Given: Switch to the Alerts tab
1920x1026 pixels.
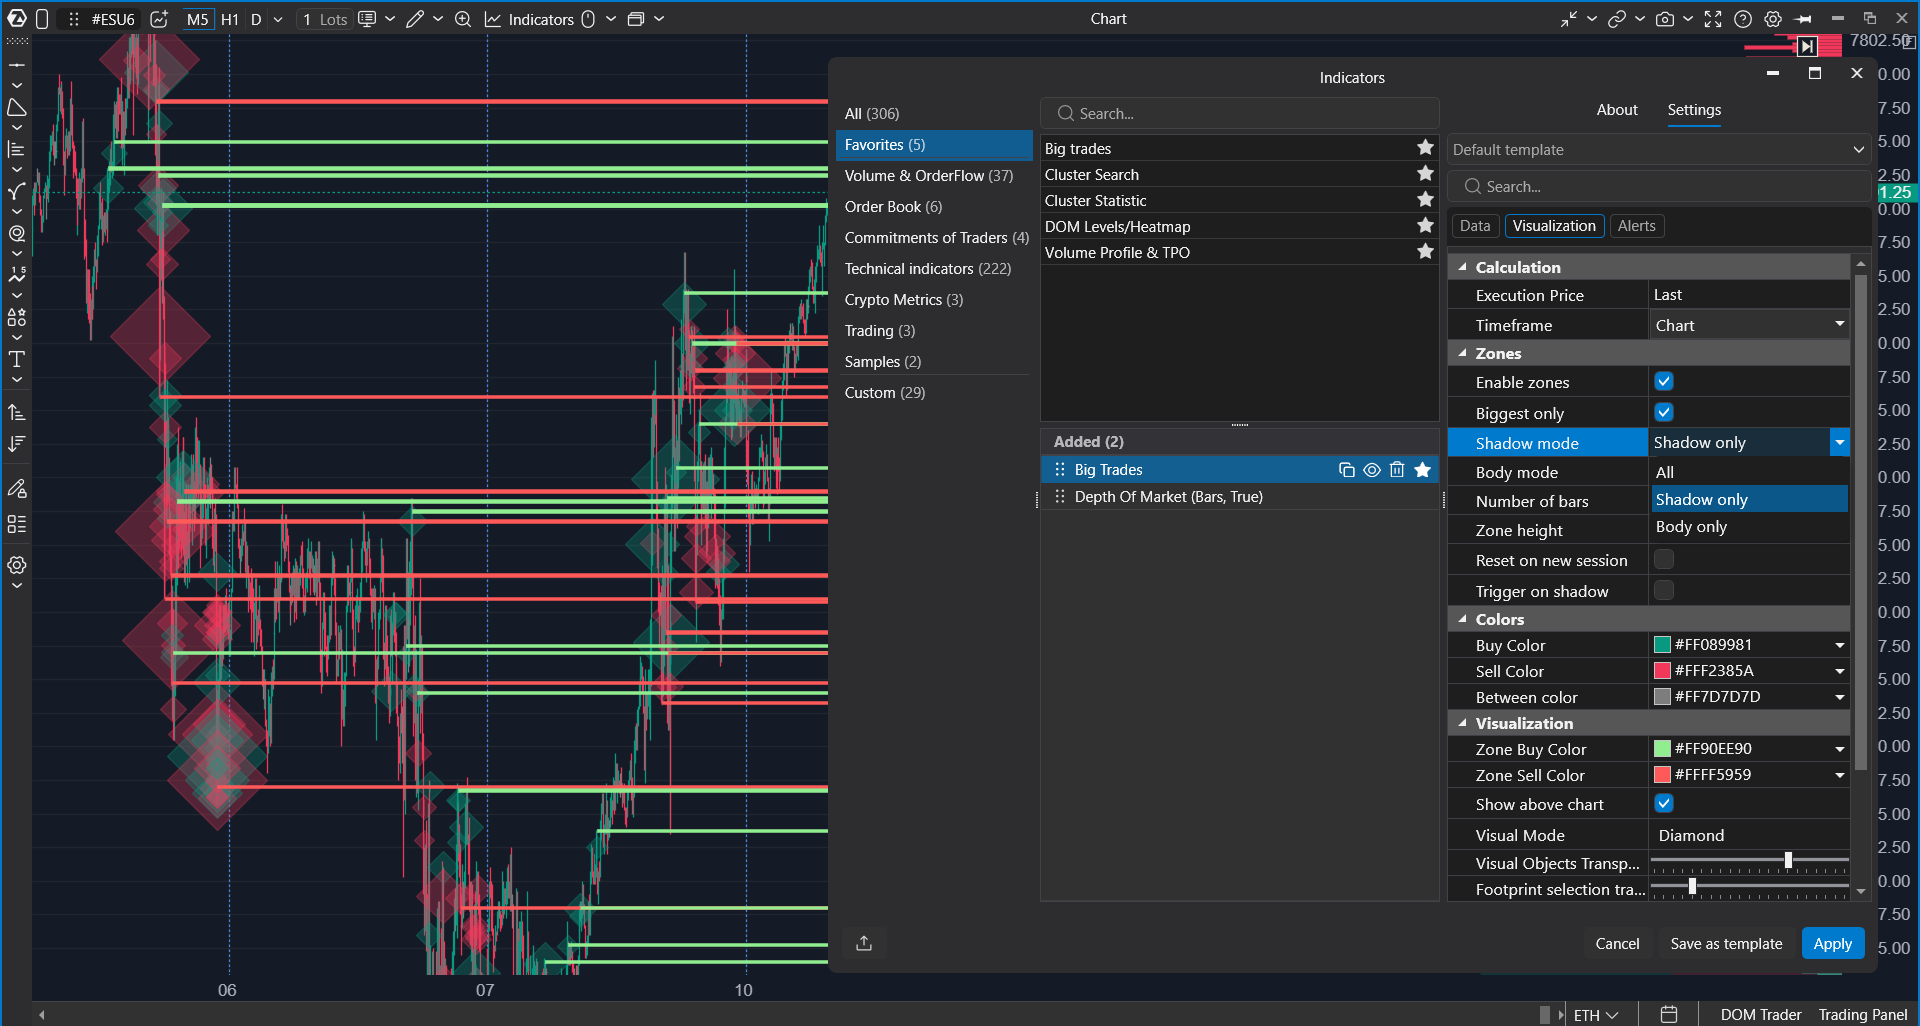Looking at the screenshot, I should point(1636,226).
